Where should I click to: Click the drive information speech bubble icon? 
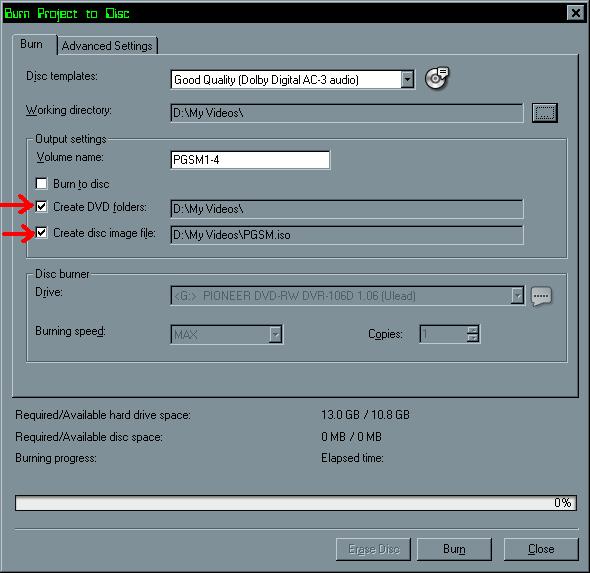pos(541,296)
